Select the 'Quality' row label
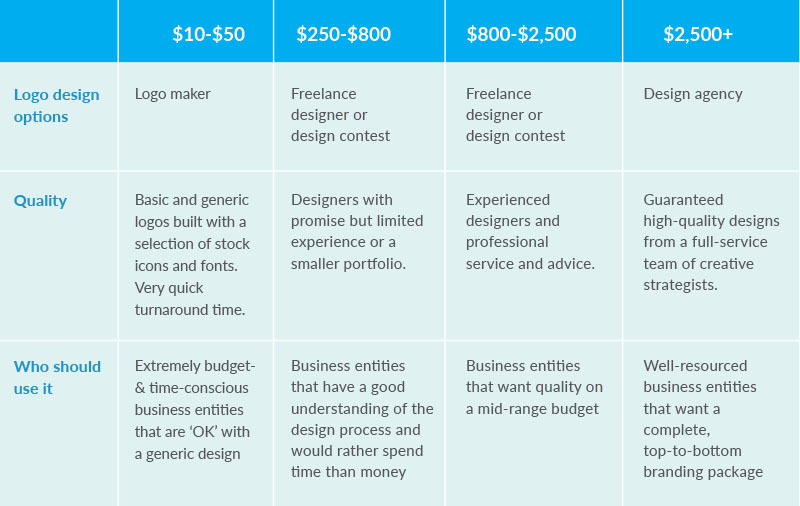Viewport: 800px width, 506px height. pos(40,201)
